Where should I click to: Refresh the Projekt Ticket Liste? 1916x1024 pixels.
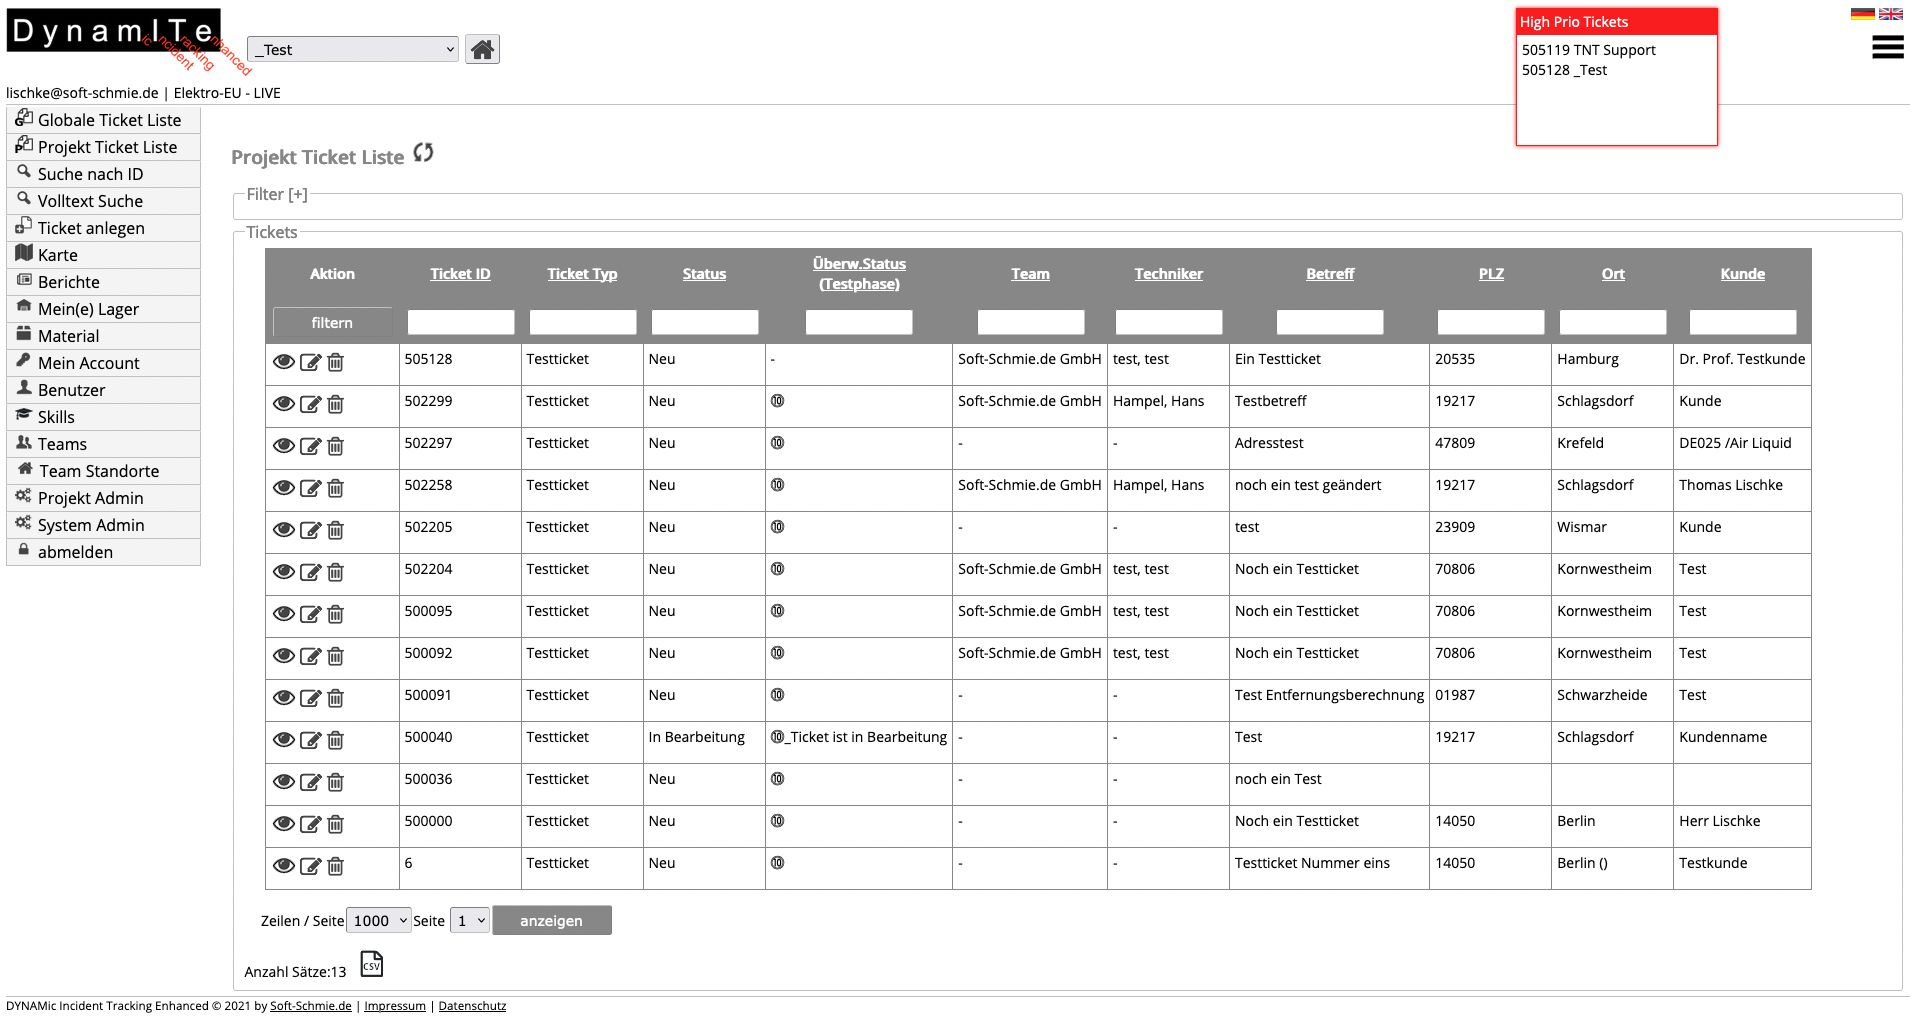point(424,152)
